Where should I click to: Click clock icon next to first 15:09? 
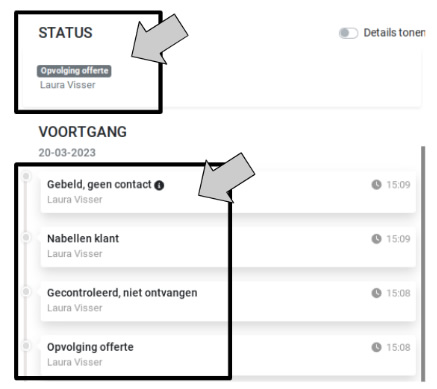[x=376, y=185]
